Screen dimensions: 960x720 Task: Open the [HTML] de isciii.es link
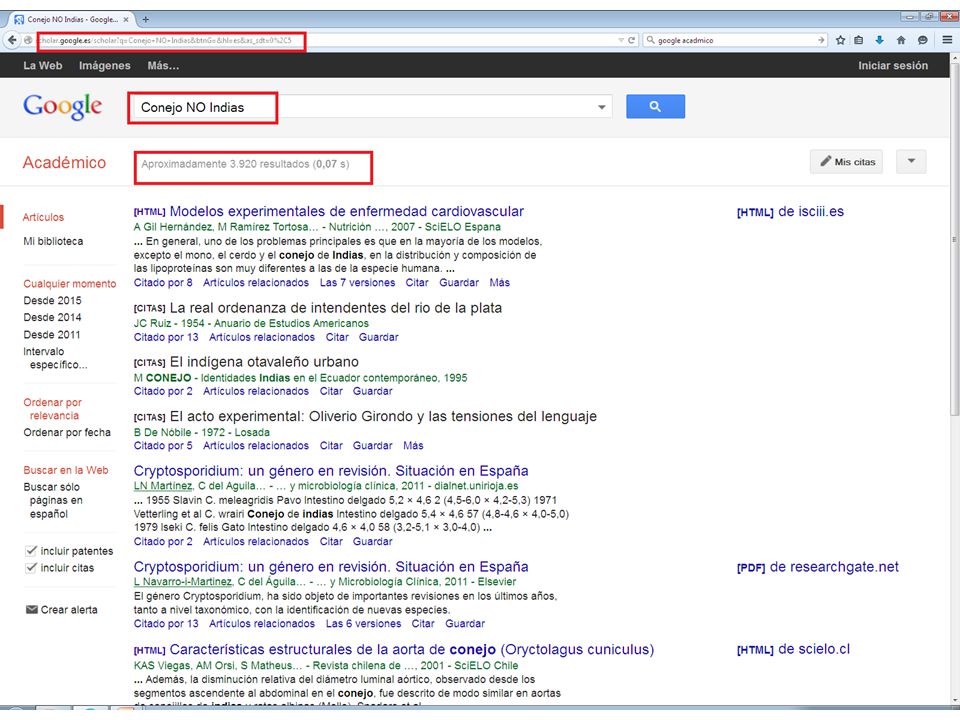(790, 212)
